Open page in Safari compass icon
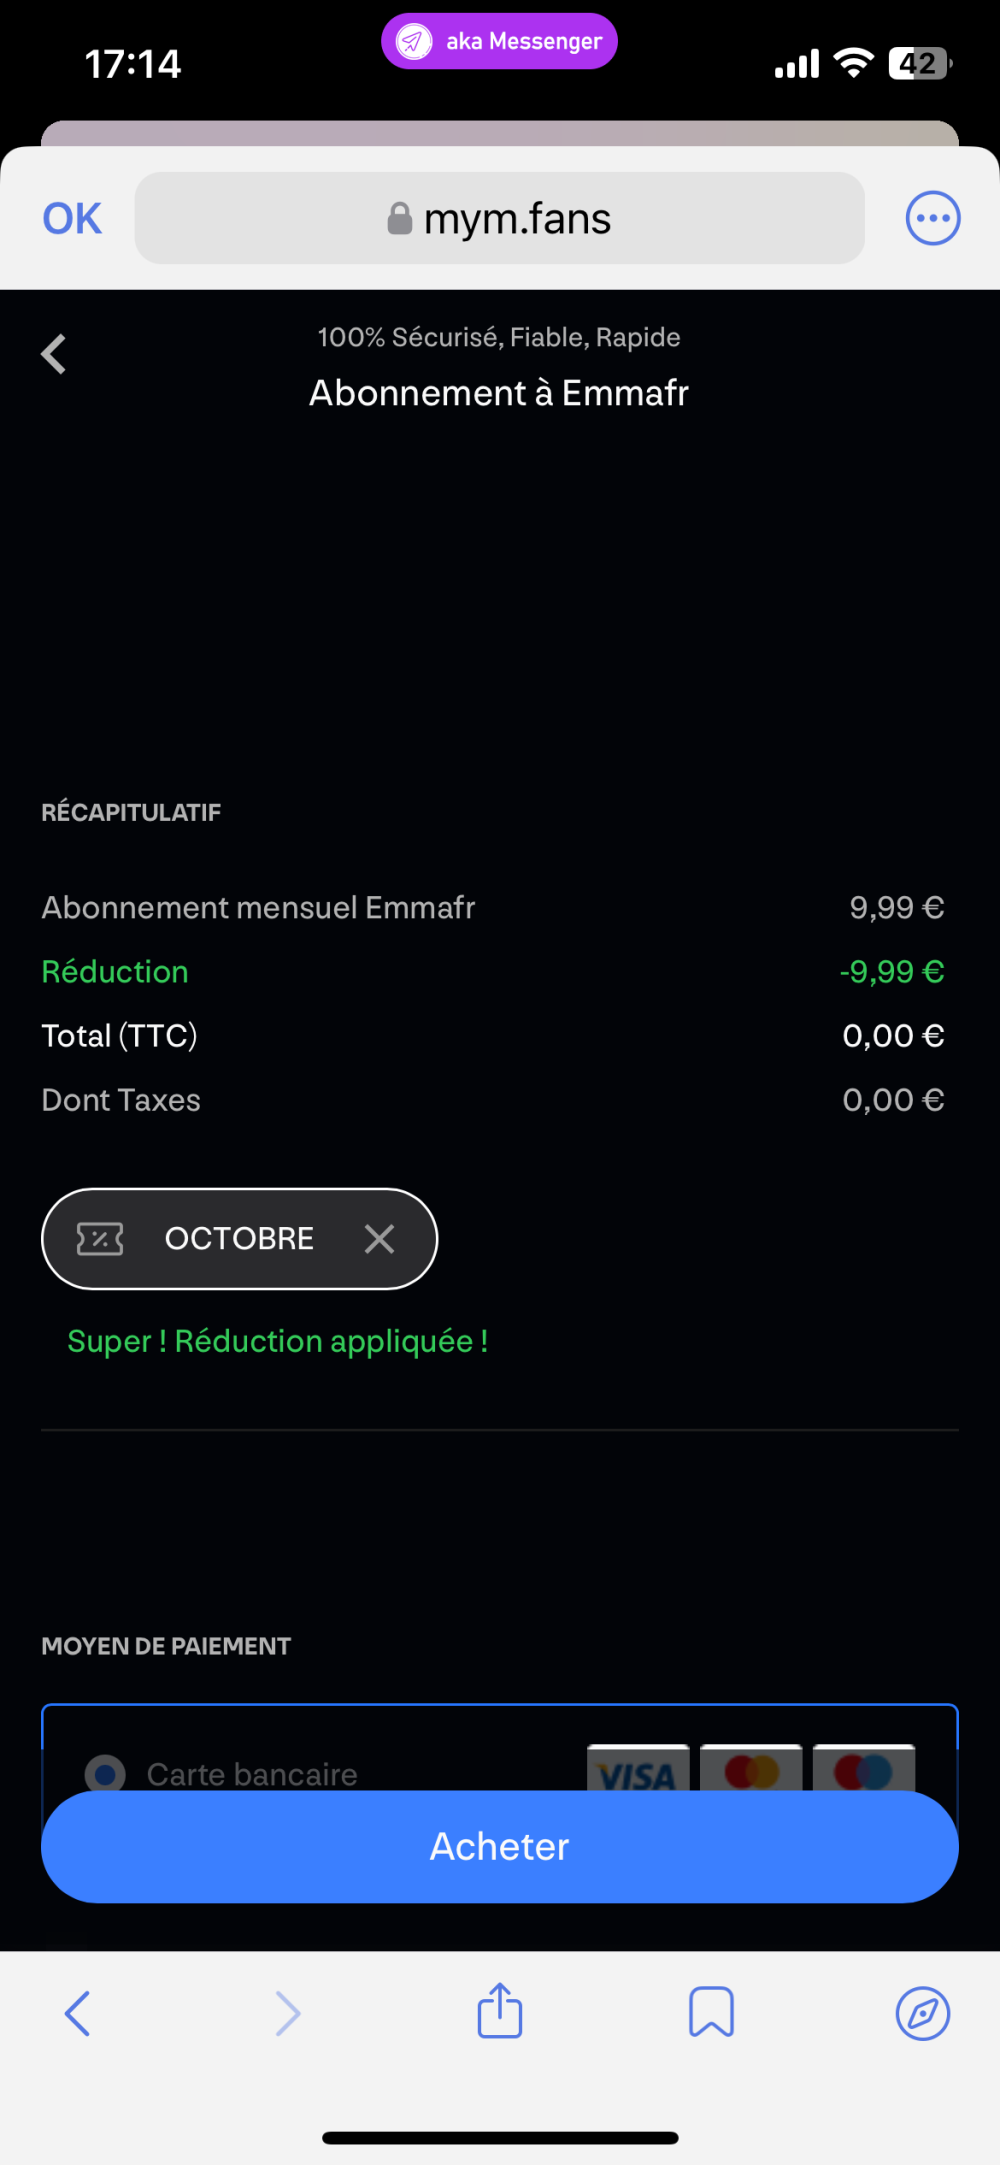The width and height of the screenshot is (1000, 2165). [922, 2013]
